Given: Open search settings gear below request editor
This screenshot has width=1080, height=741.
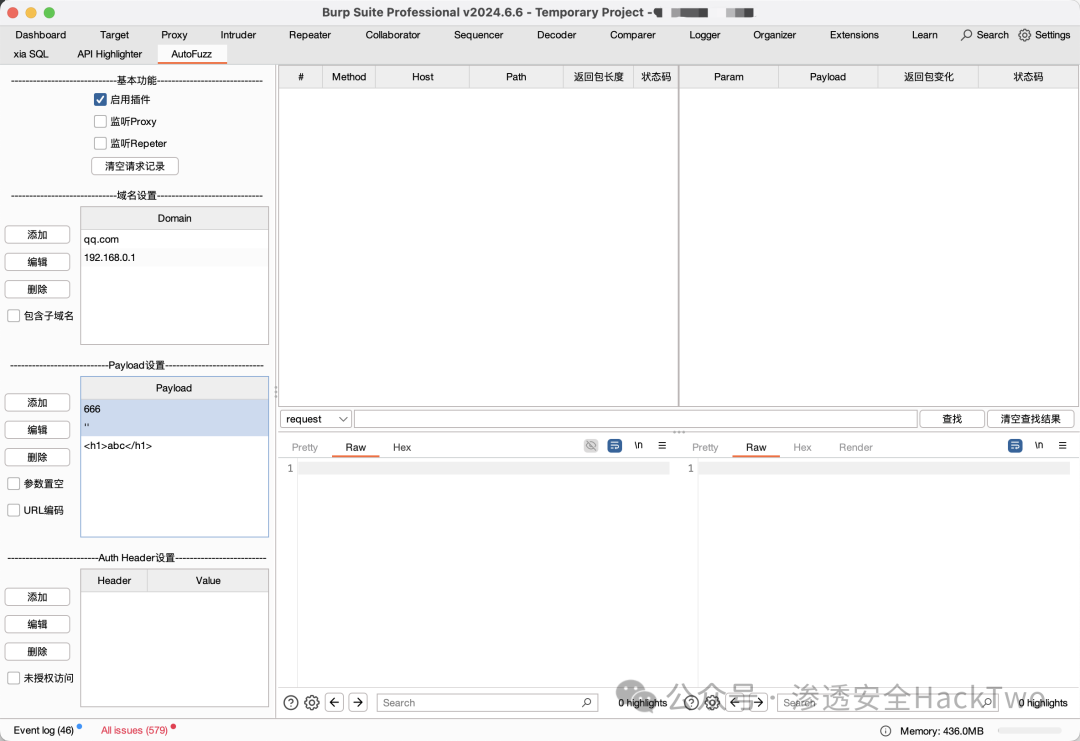Looking at the screenshot, I should pyautogui.click(x=312, y=702).
